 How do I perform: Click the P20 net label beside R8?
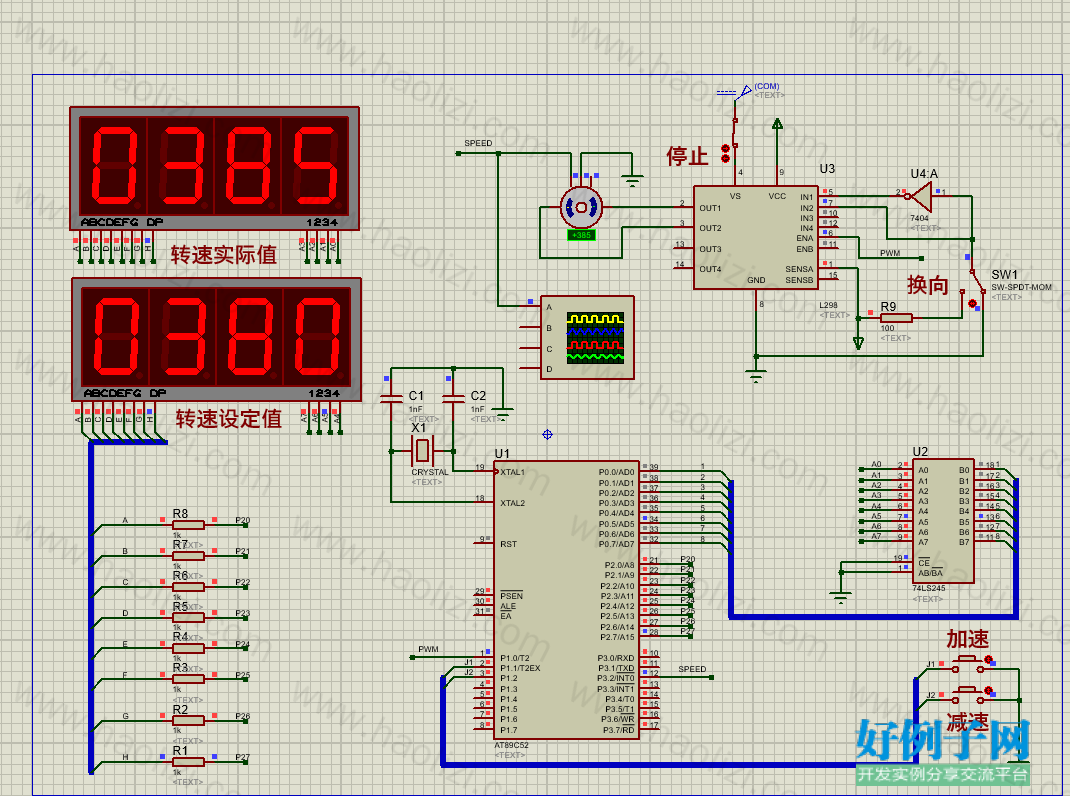tap(243, 520)
